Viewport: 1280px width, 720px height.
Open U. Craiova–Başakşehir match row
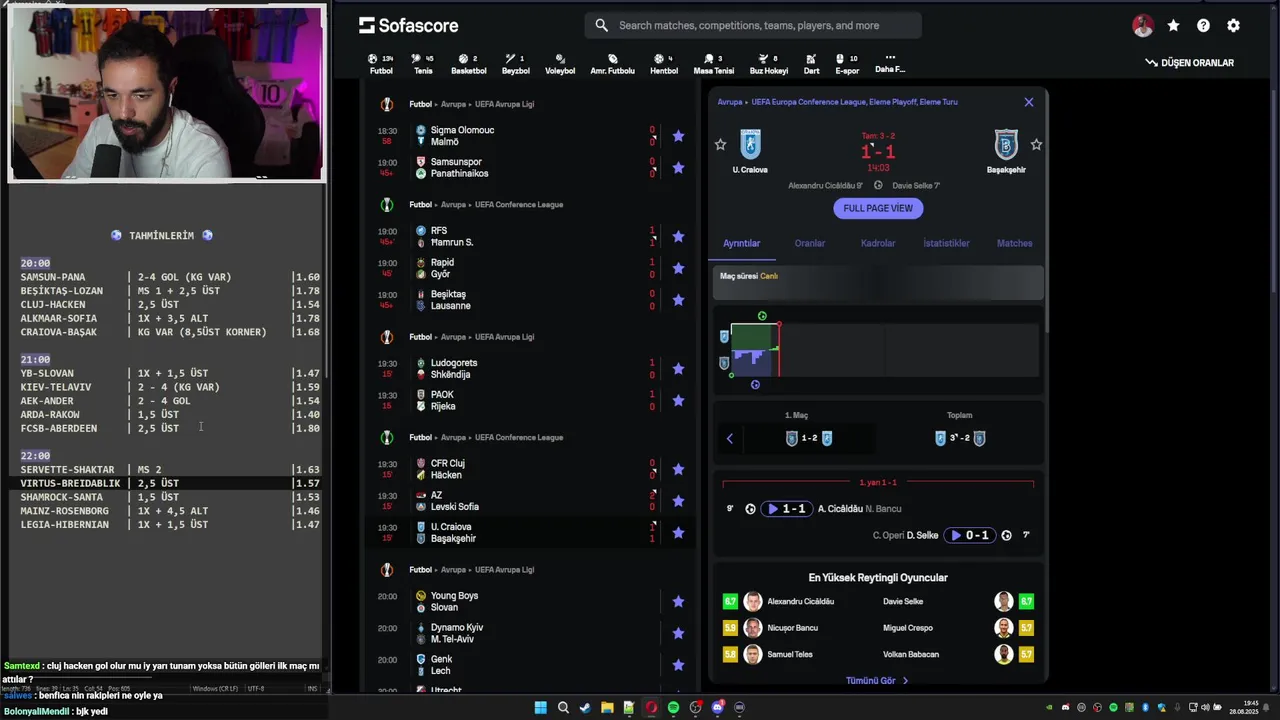click(530, 533)
